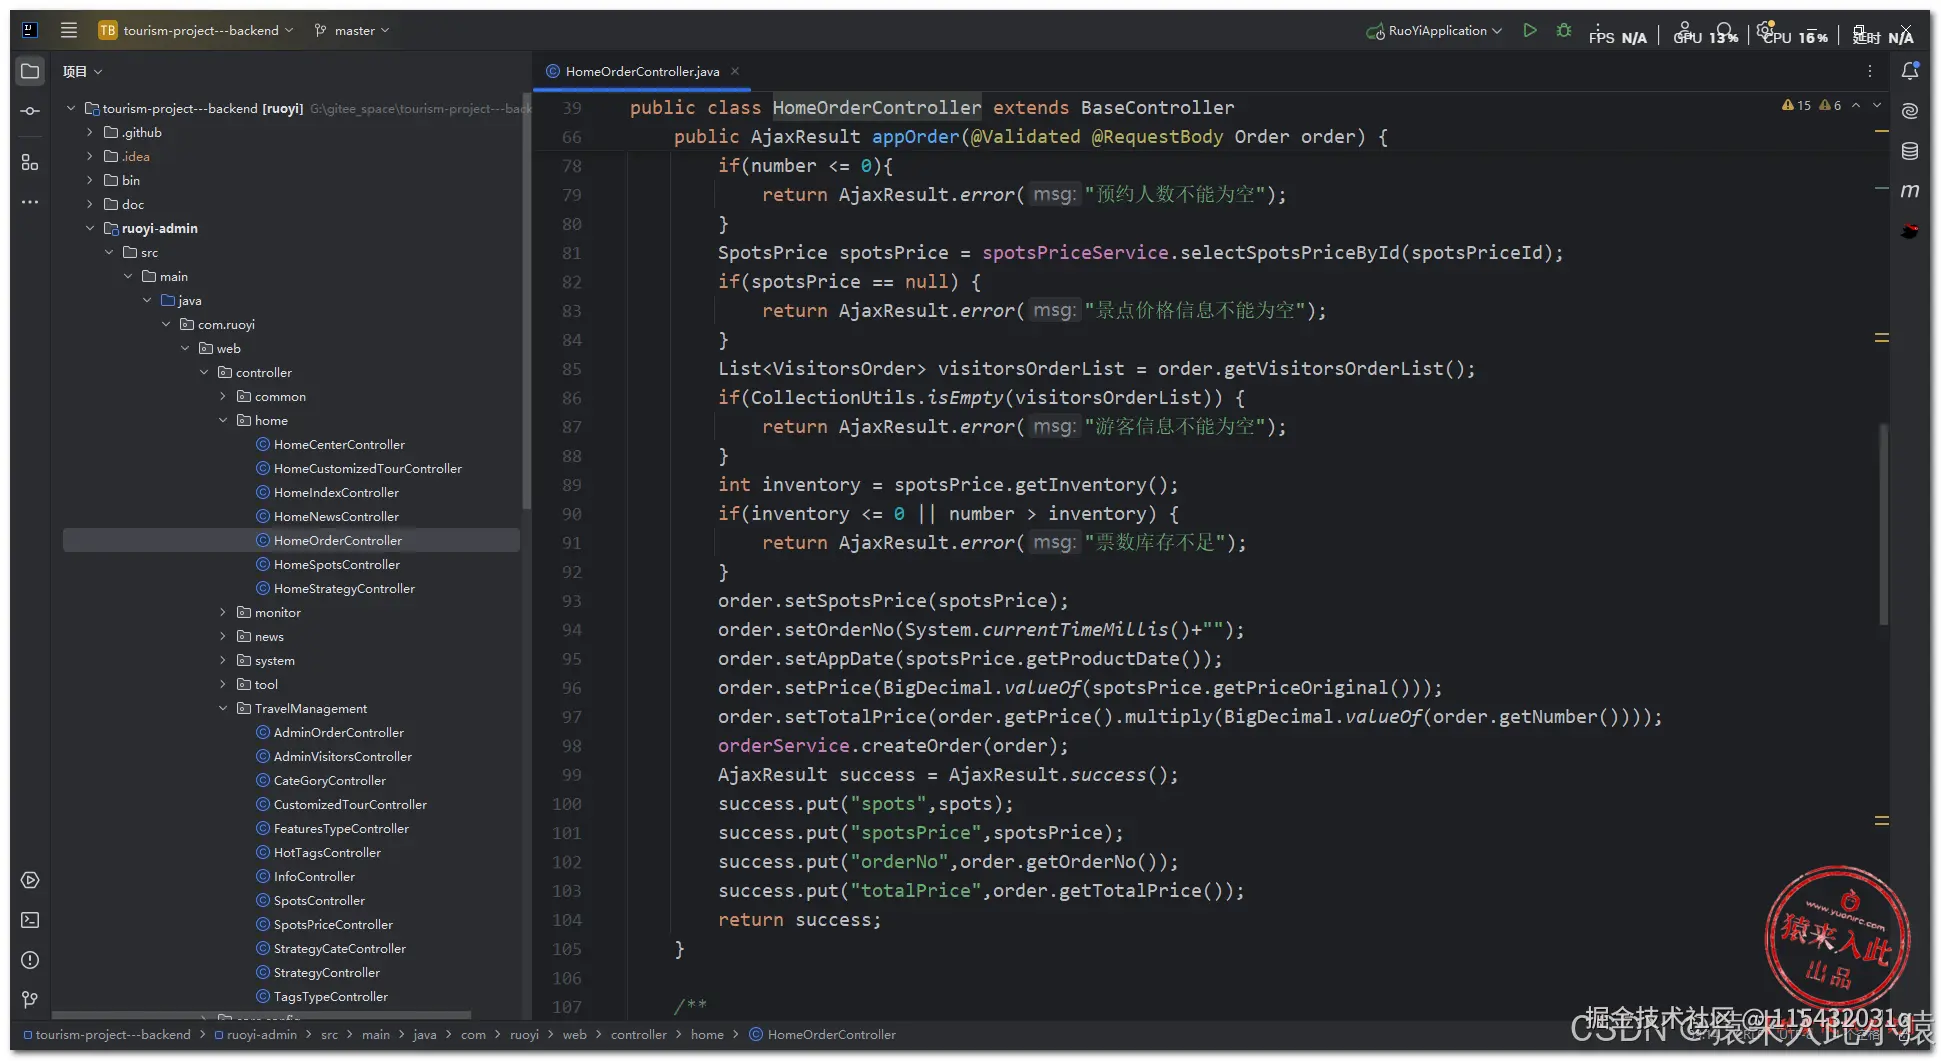This screenshot has width=1941, height=1061.
Task: Close the HomeOrderController.java tab
Action: (735, 71)
